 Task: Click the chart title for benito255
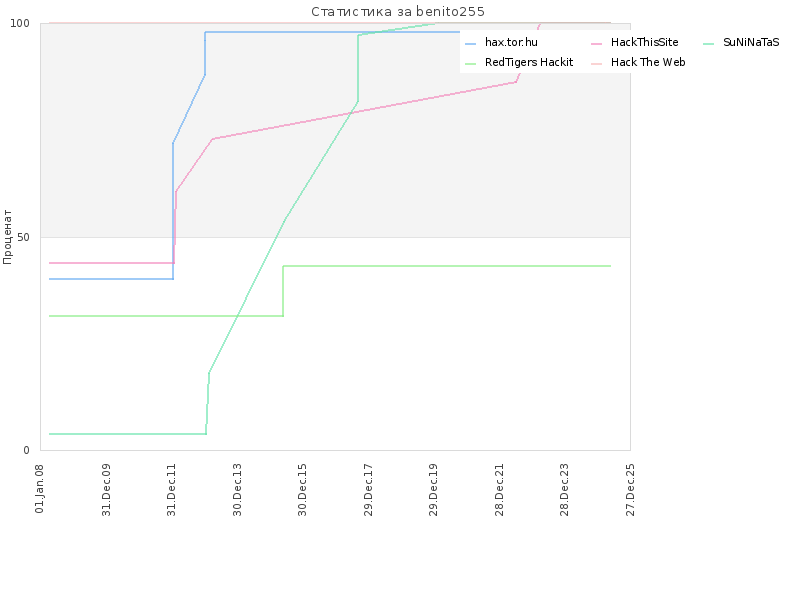point(398,11)
